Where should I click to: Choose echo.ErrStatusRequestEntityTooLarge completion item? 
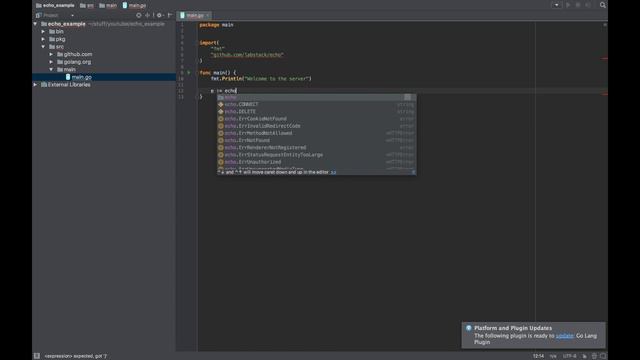(317, 155)
